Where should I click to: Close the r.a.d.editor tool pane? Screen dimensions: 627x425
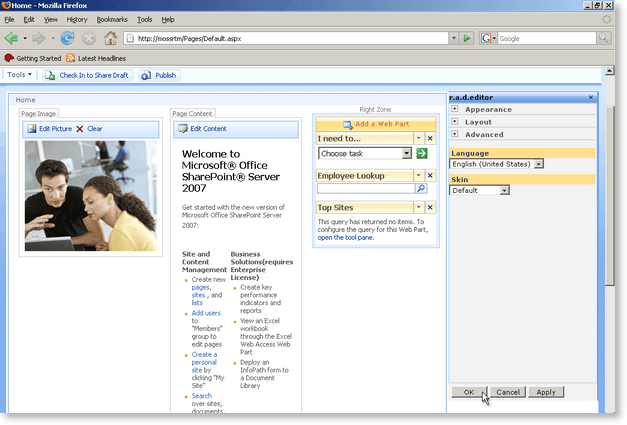[591, 98]
